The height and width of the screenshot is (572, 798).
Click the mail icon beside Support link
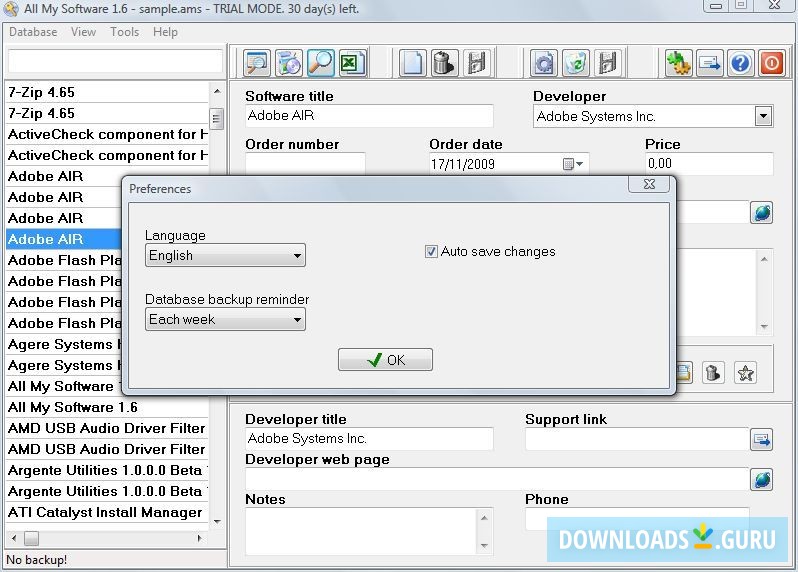(x=762, y=440)
